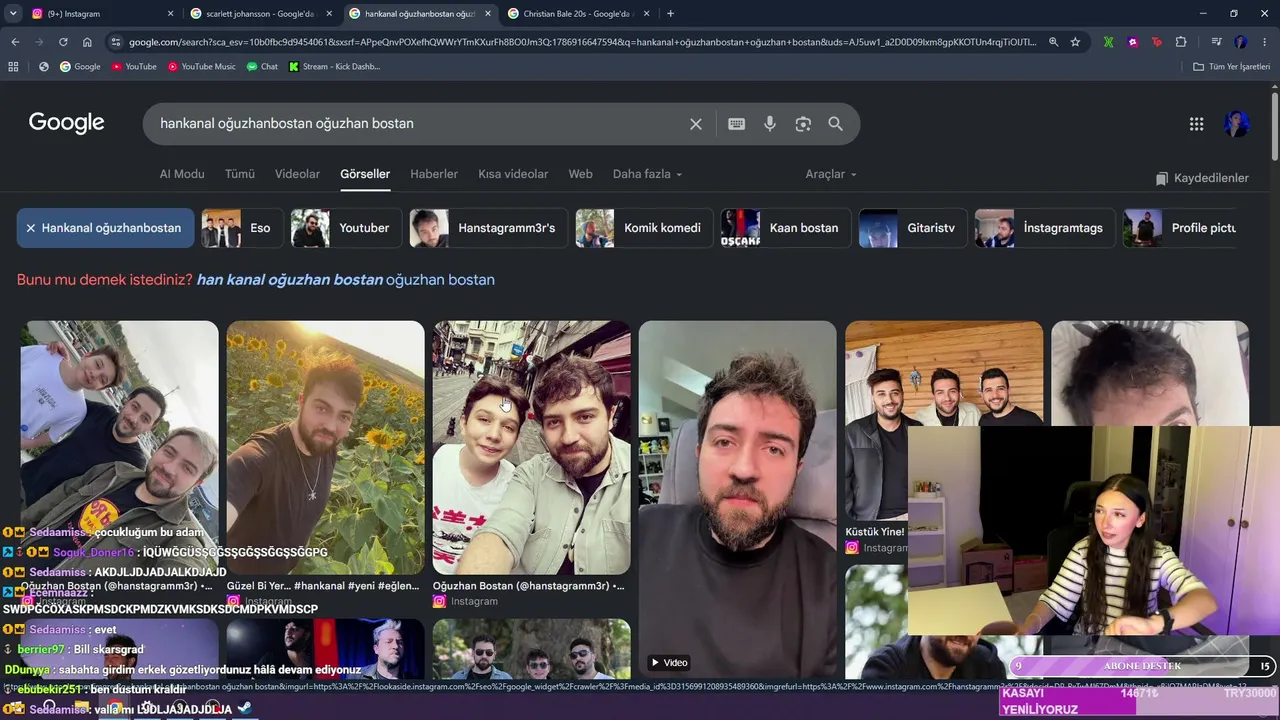Close the scarlett johansson tab

point(329,14)
